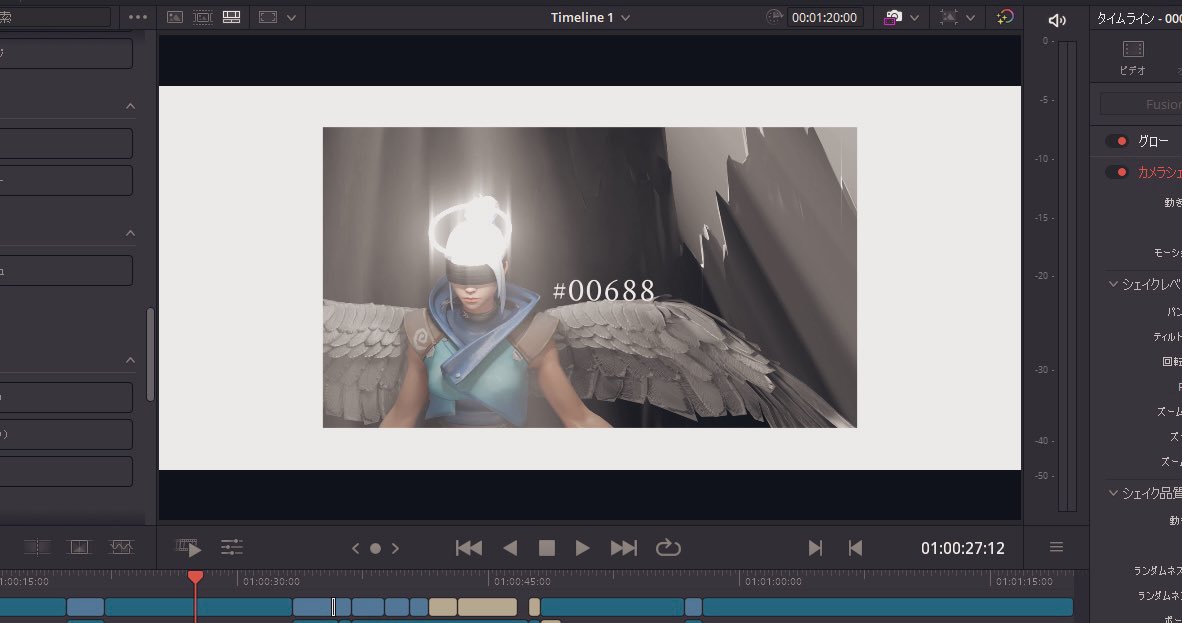Image resolution: width=1182 pixels, height=623 pixels.
Task: Toggle loop playback
Action: tap(668, 548)
